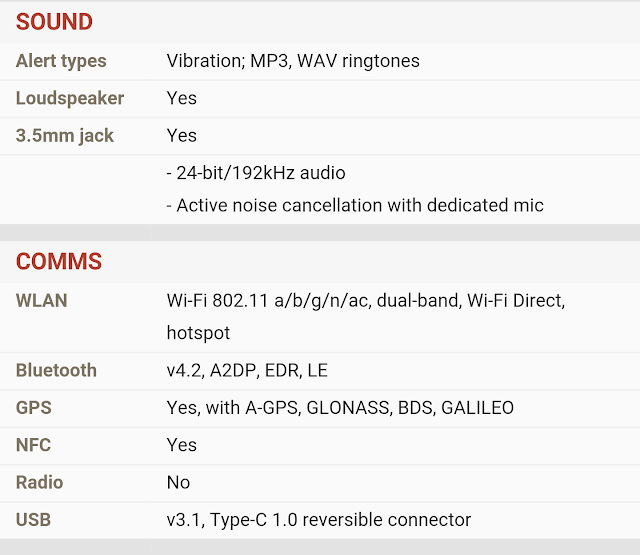Open the USB spec label
This screenshot has width=640, height=555.
click(33, 520)
